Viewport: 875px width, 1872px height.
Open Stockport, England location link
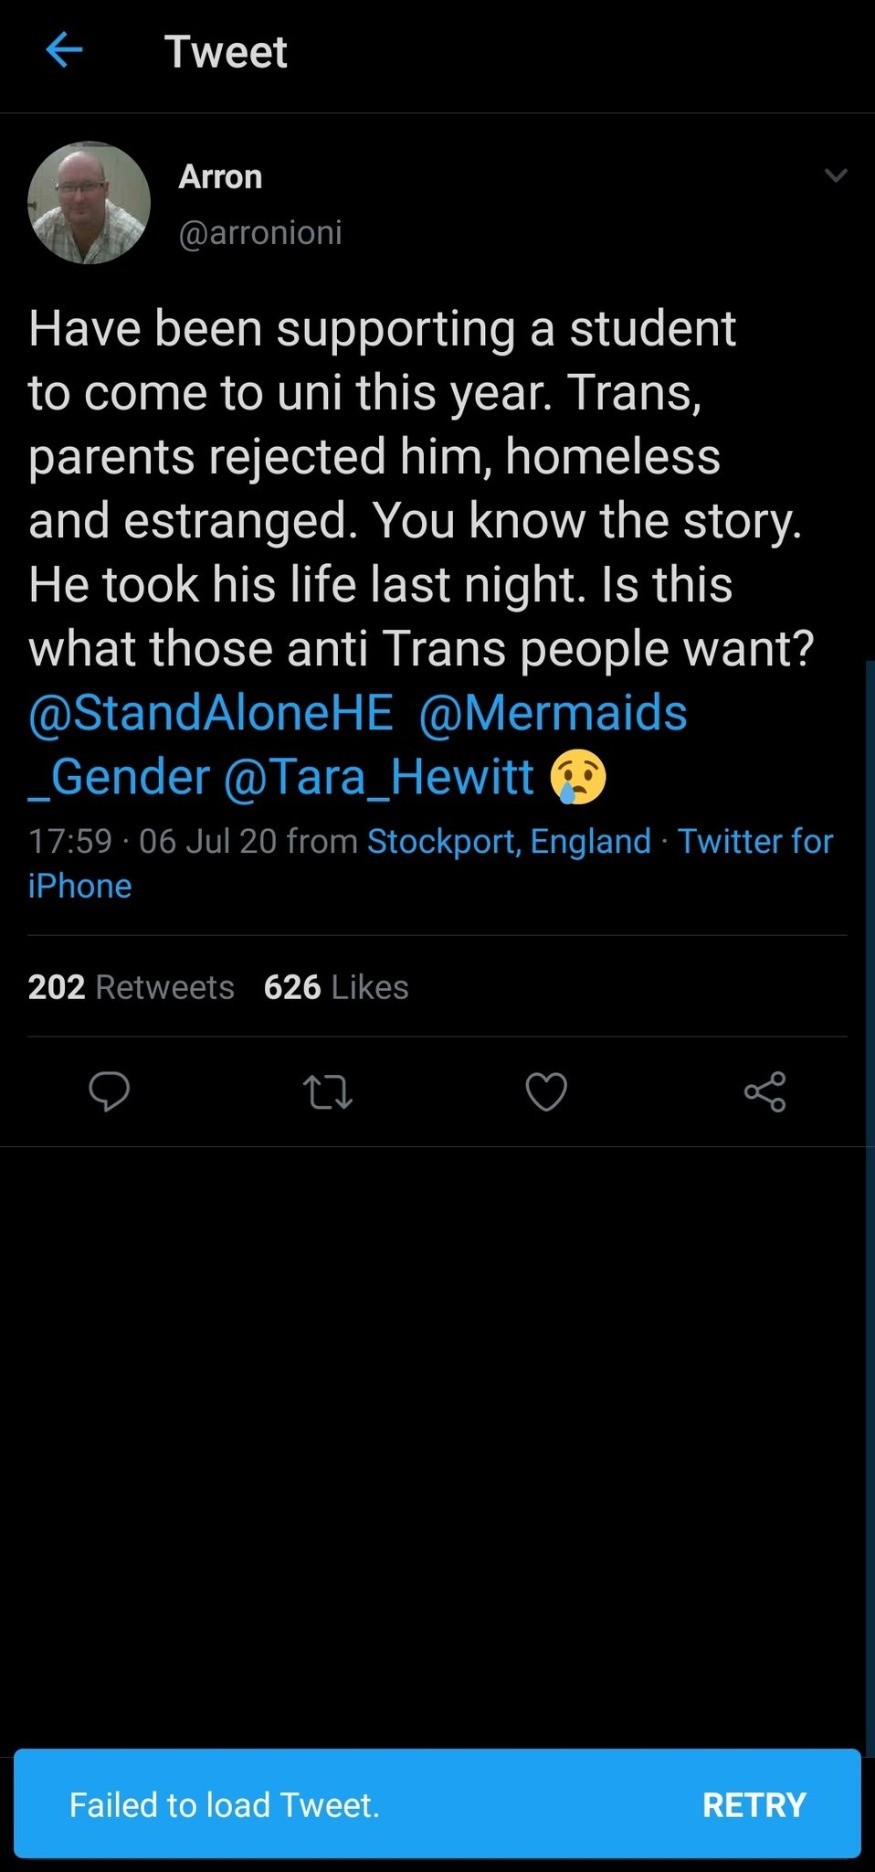pyautogui.click(x=509, y=841)
